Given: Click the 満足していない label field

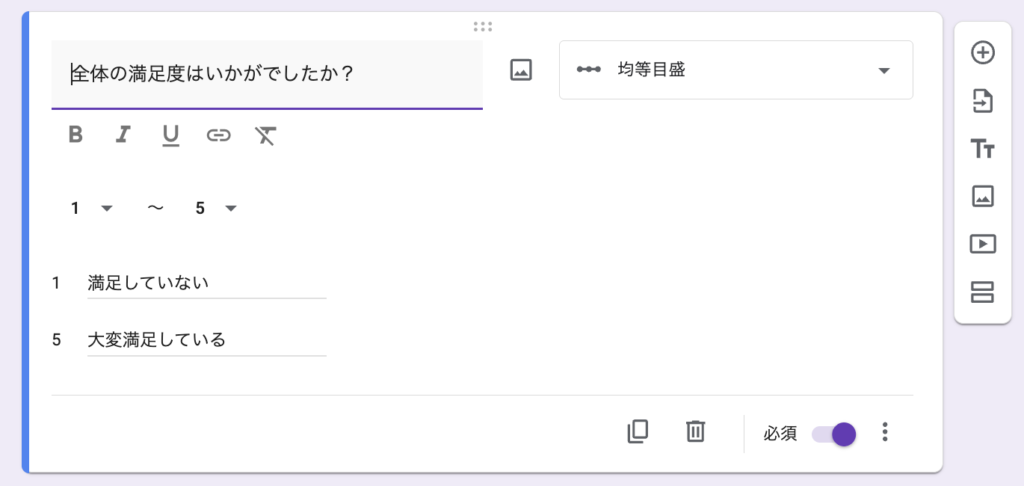Looking at the screenshot, I should point(205,283).
